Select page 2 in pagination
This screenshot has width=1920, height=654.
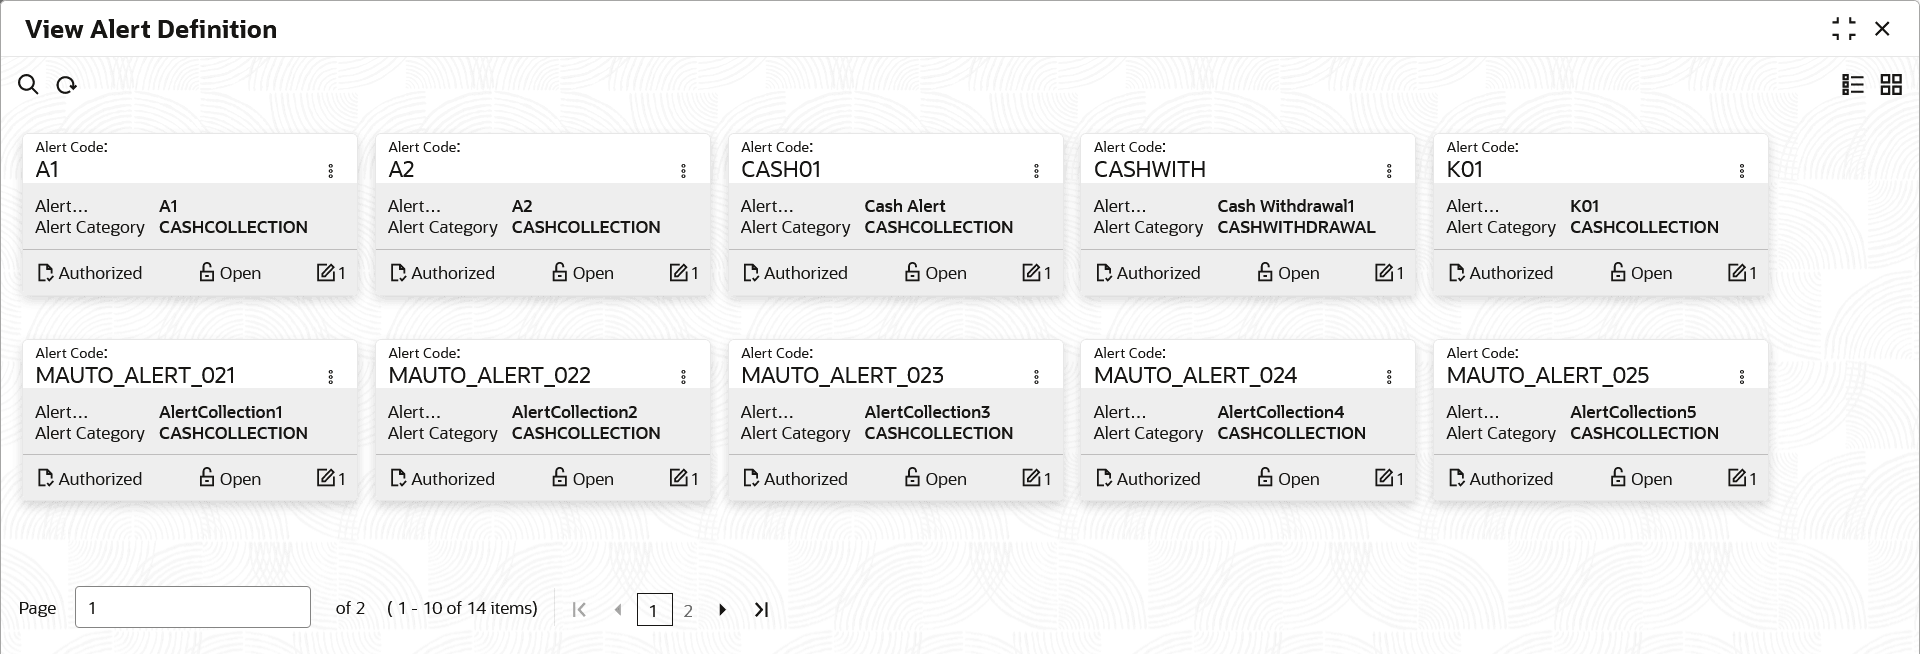(x=688, y=610)
